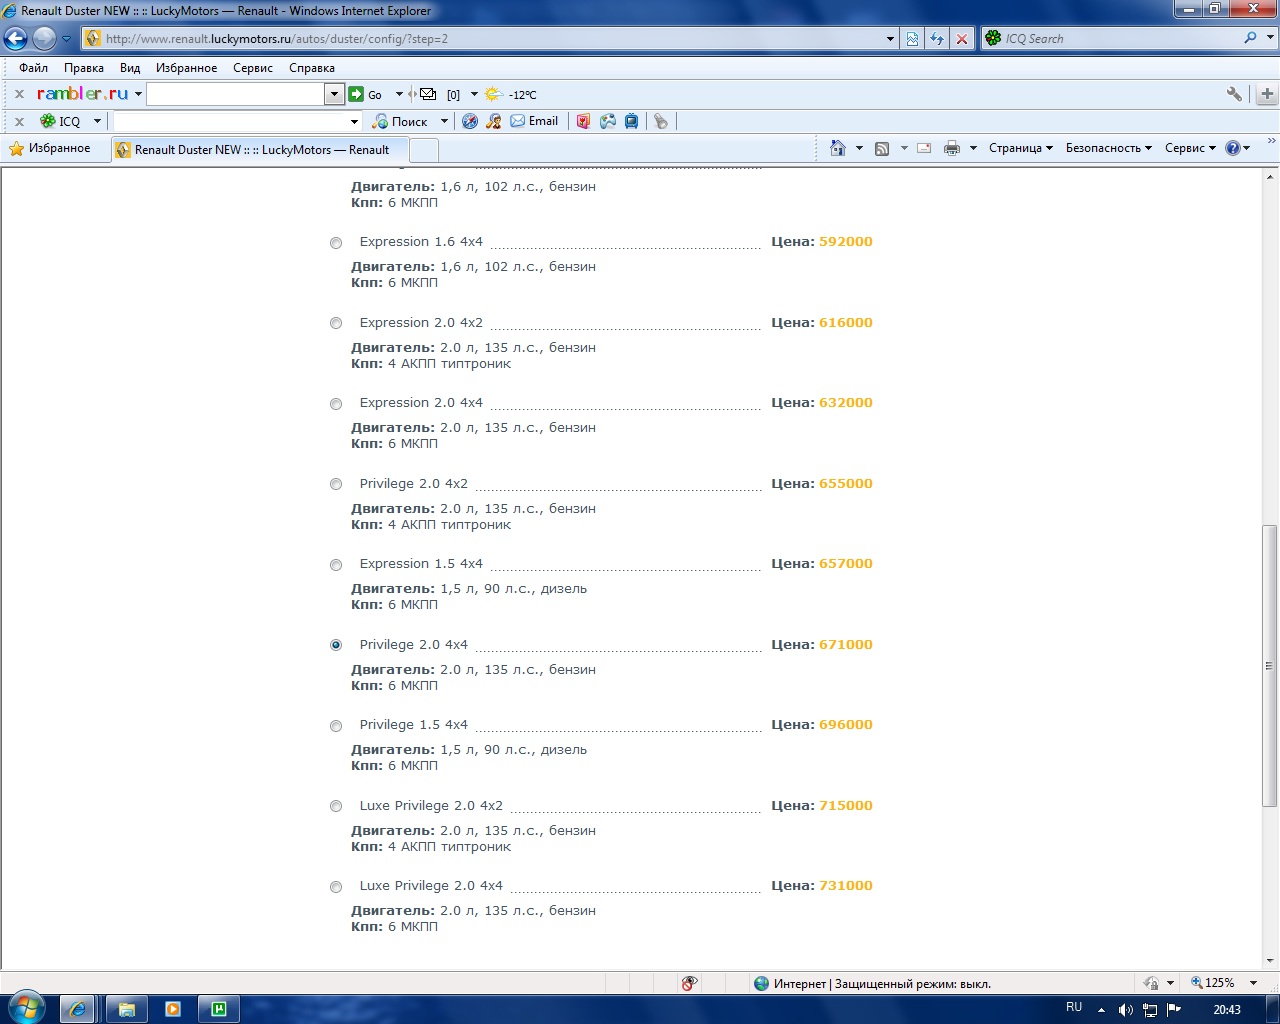
Task: Click the popup blocker status bar icon
Action: [x=689, y=983]
